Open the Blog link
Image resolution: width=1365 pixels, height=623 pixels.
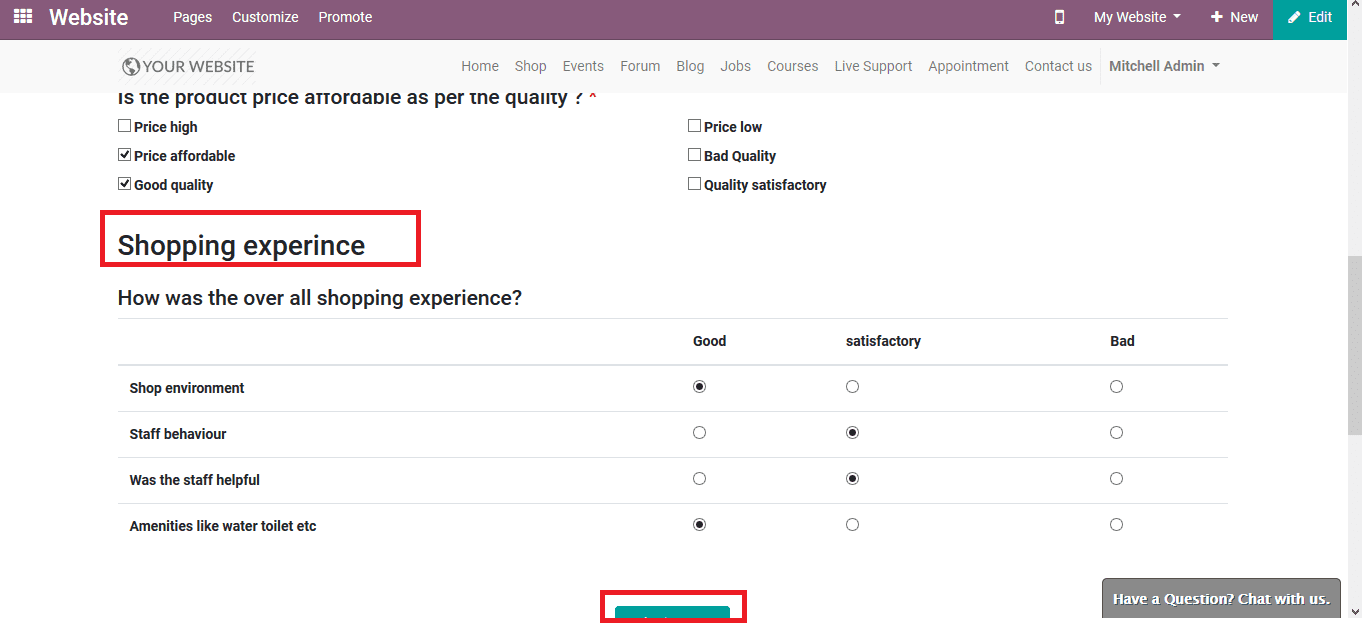pos(690,66)
